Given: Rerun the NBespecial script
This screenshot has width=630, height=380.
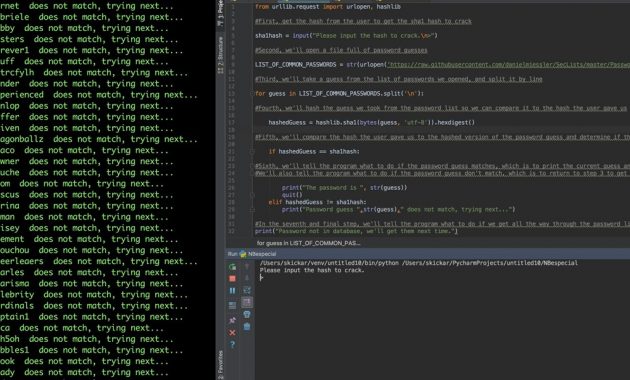Looking at the screenshot, I should pyautogui.click(x=232, y=267).
